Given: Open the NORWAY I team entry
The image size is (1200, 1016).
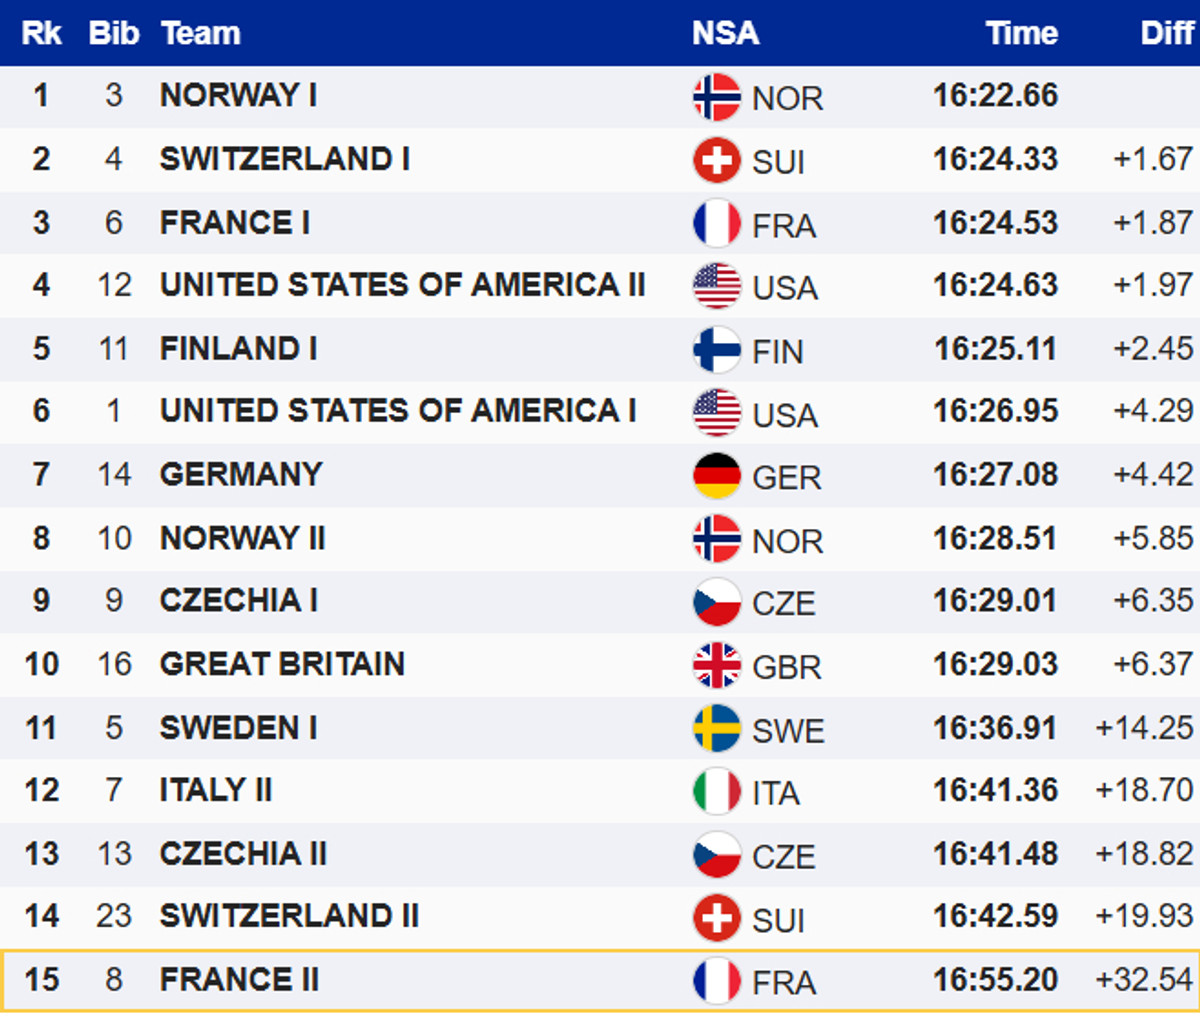Looking at the screenshot, I should (238, 95).
